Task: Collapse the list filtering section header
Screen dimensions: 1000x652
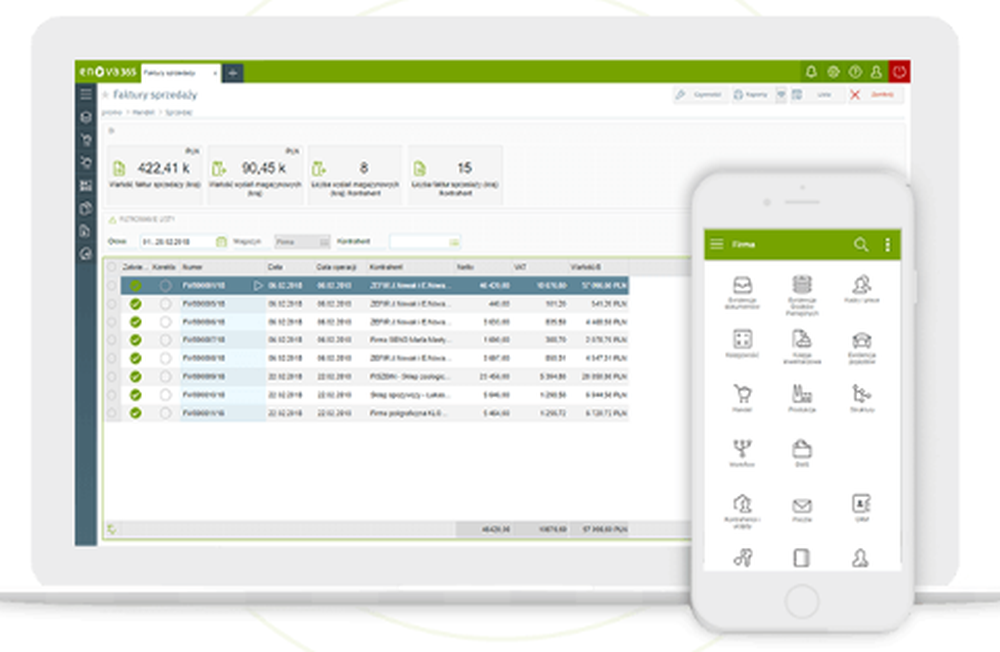Action: click(141, 219)
